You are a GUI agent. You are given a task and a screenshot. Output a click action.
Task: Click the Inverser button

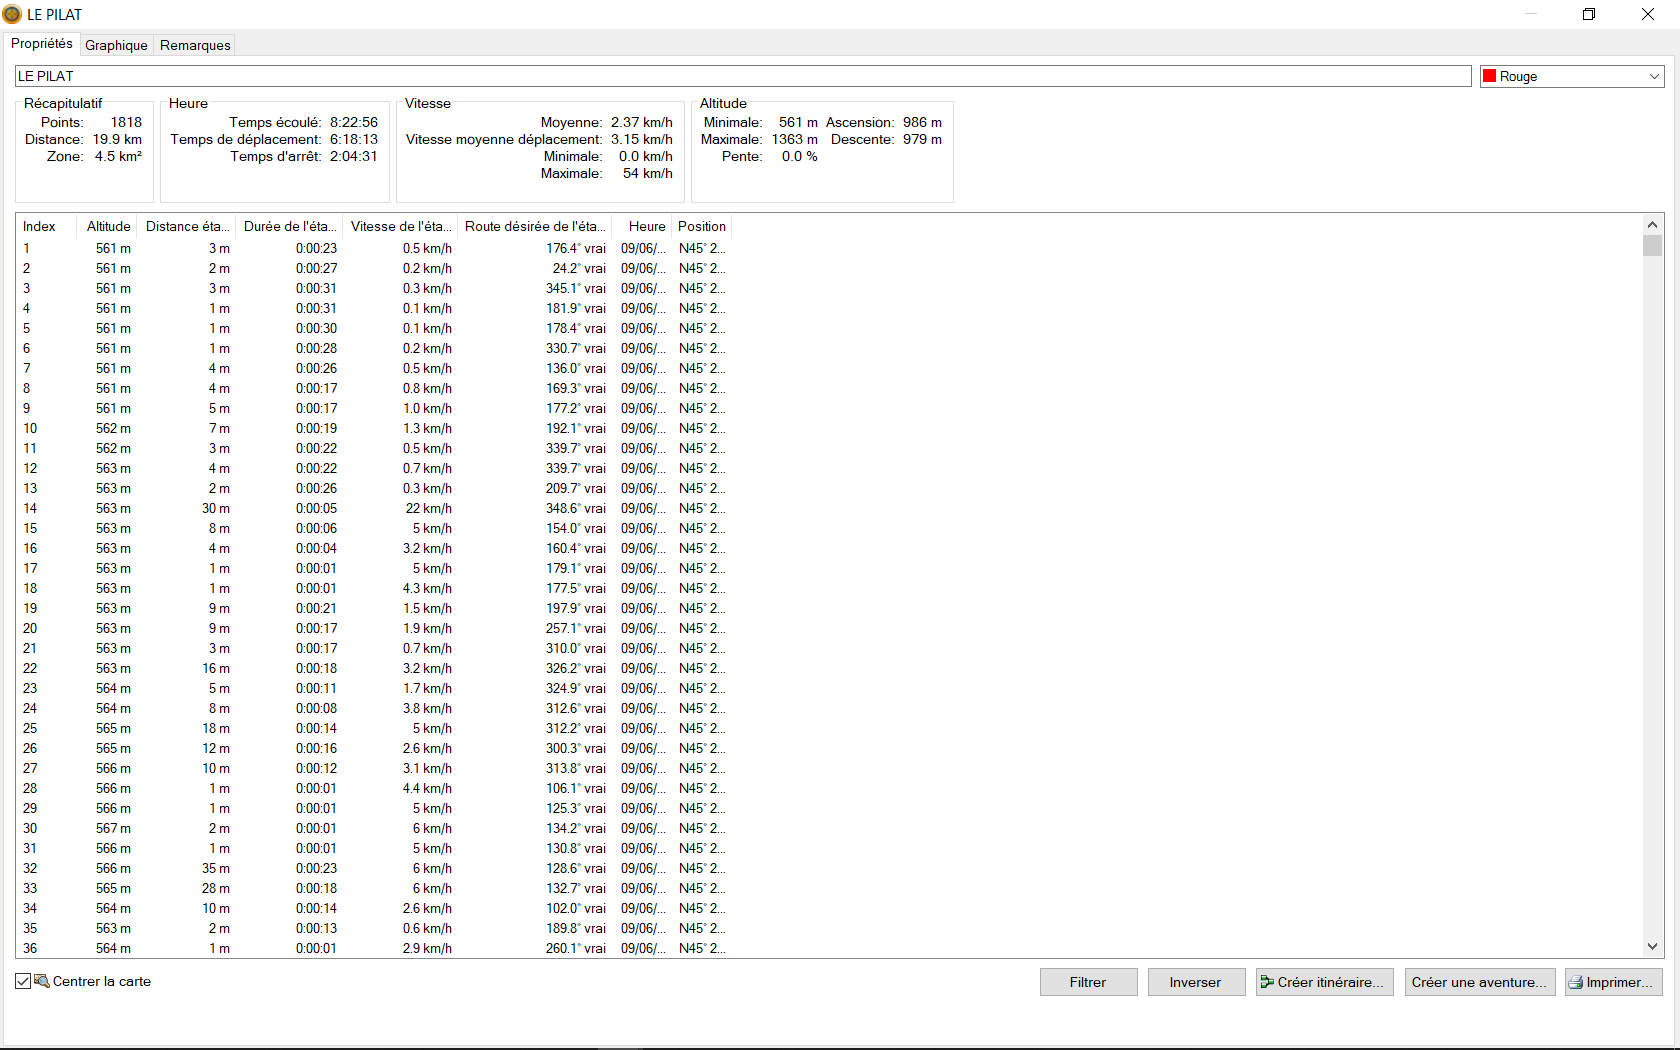click(1196, 982)
